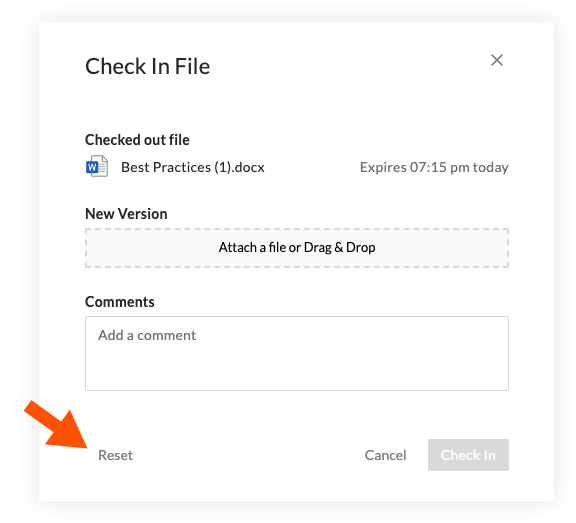Close the Check In File dialog
This screenshot has height=523, width=576.
point(497,60)
